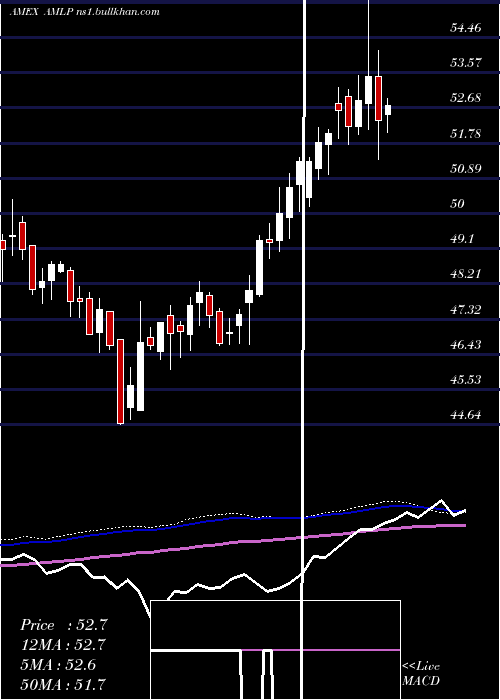Viewport: 500px width, 700px height.
Task: Select the 47.32 price axis label
Action: [x=466, y=310]
